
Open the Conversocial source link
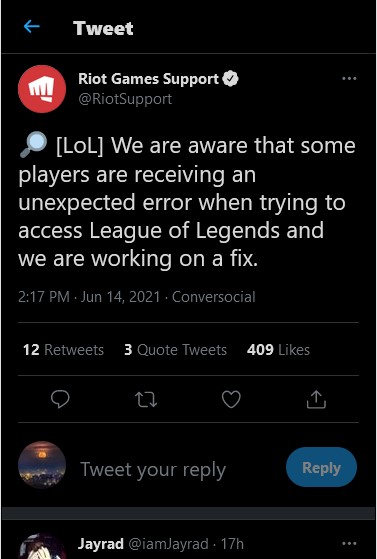(214, 297)
